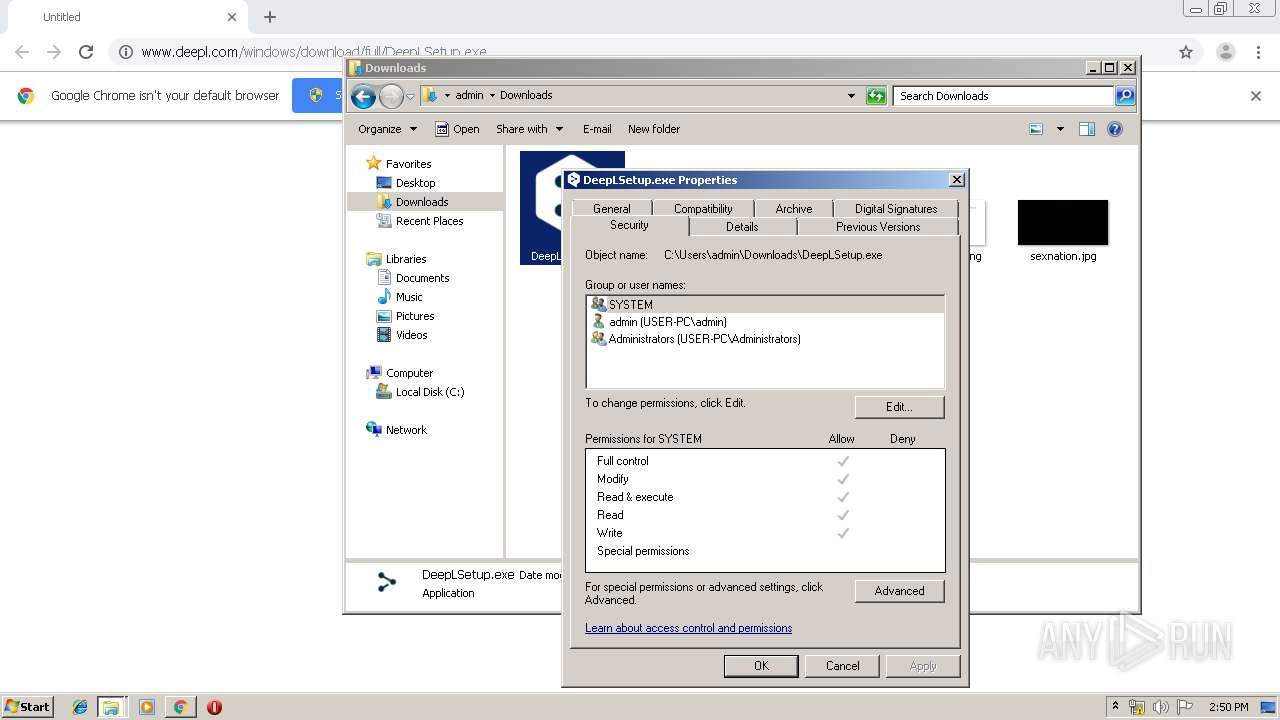1280x720 pixels.
Task: Open the Organize dropdown menu
Action: [x=387, y=129]
